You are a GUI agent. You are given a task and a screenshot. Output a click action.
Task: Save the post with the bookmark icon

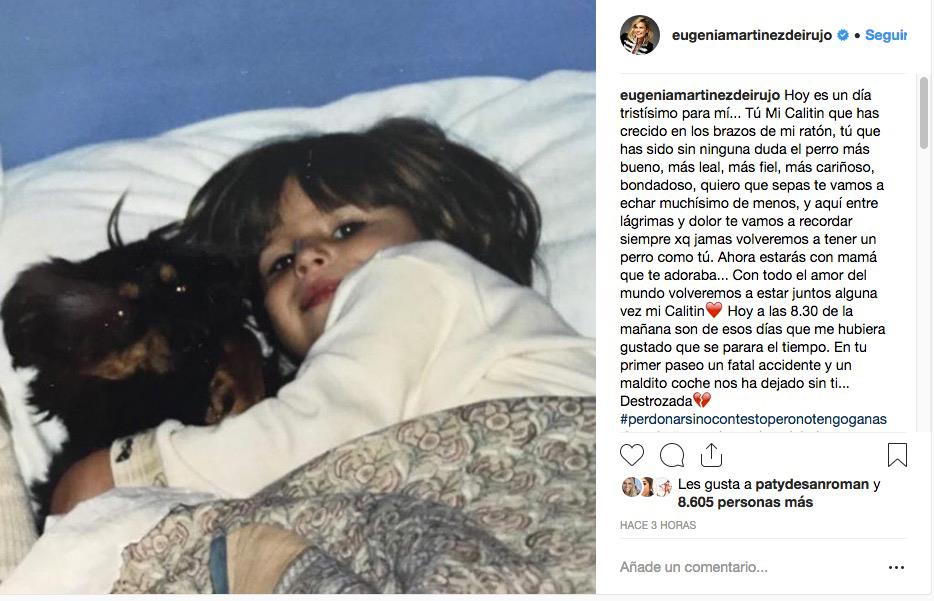point(897,455)
